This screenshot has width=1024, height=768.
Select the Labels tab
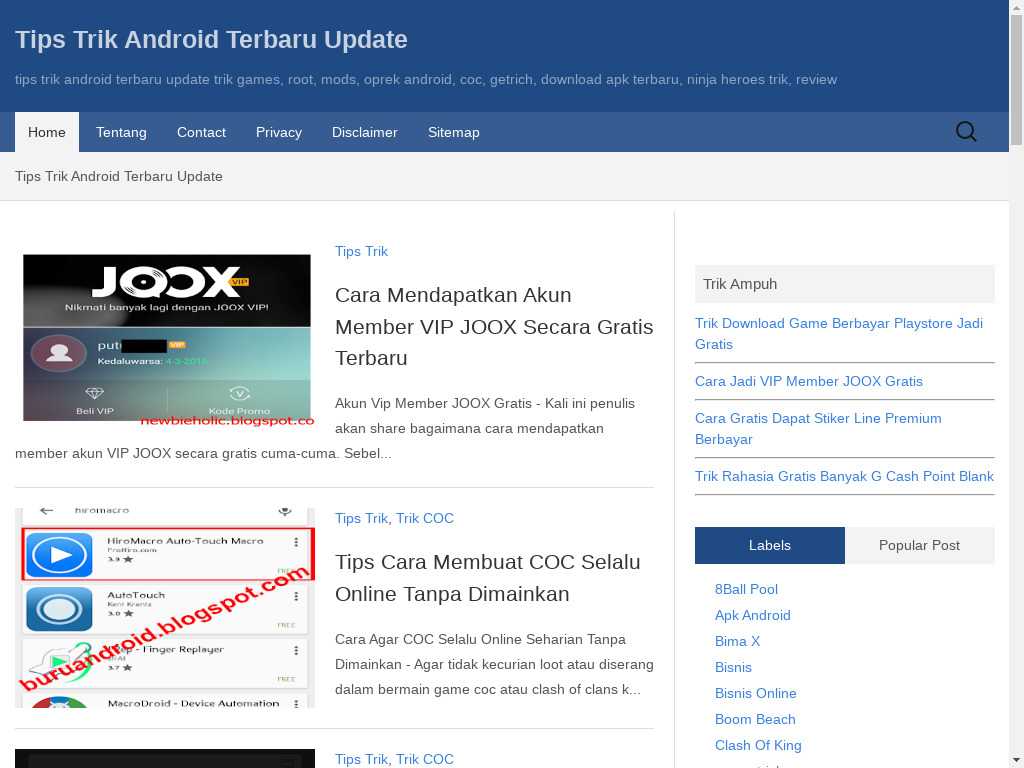(769, 545)
